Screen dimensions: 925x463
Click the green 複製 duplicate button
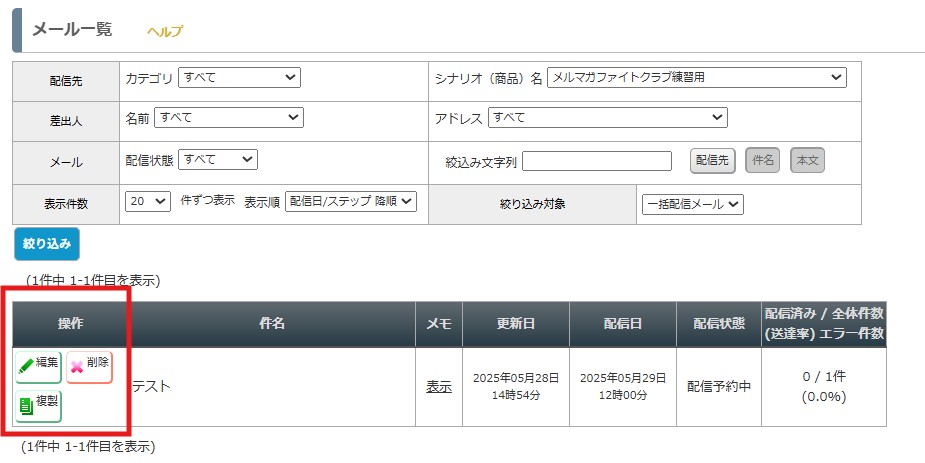pyautogui.click(x=38, y=406)
